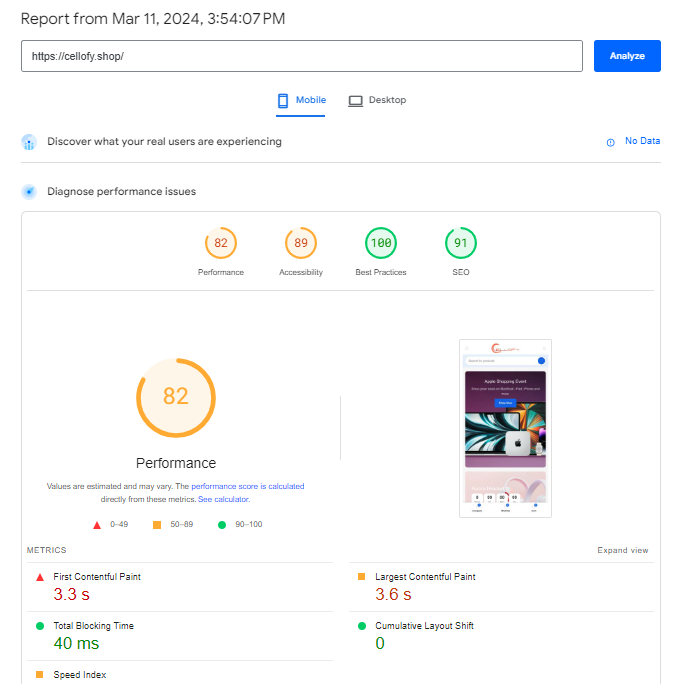Click the Cumulative Layout Shift value 0
The image size is (681, 684).
pos(380,643)
